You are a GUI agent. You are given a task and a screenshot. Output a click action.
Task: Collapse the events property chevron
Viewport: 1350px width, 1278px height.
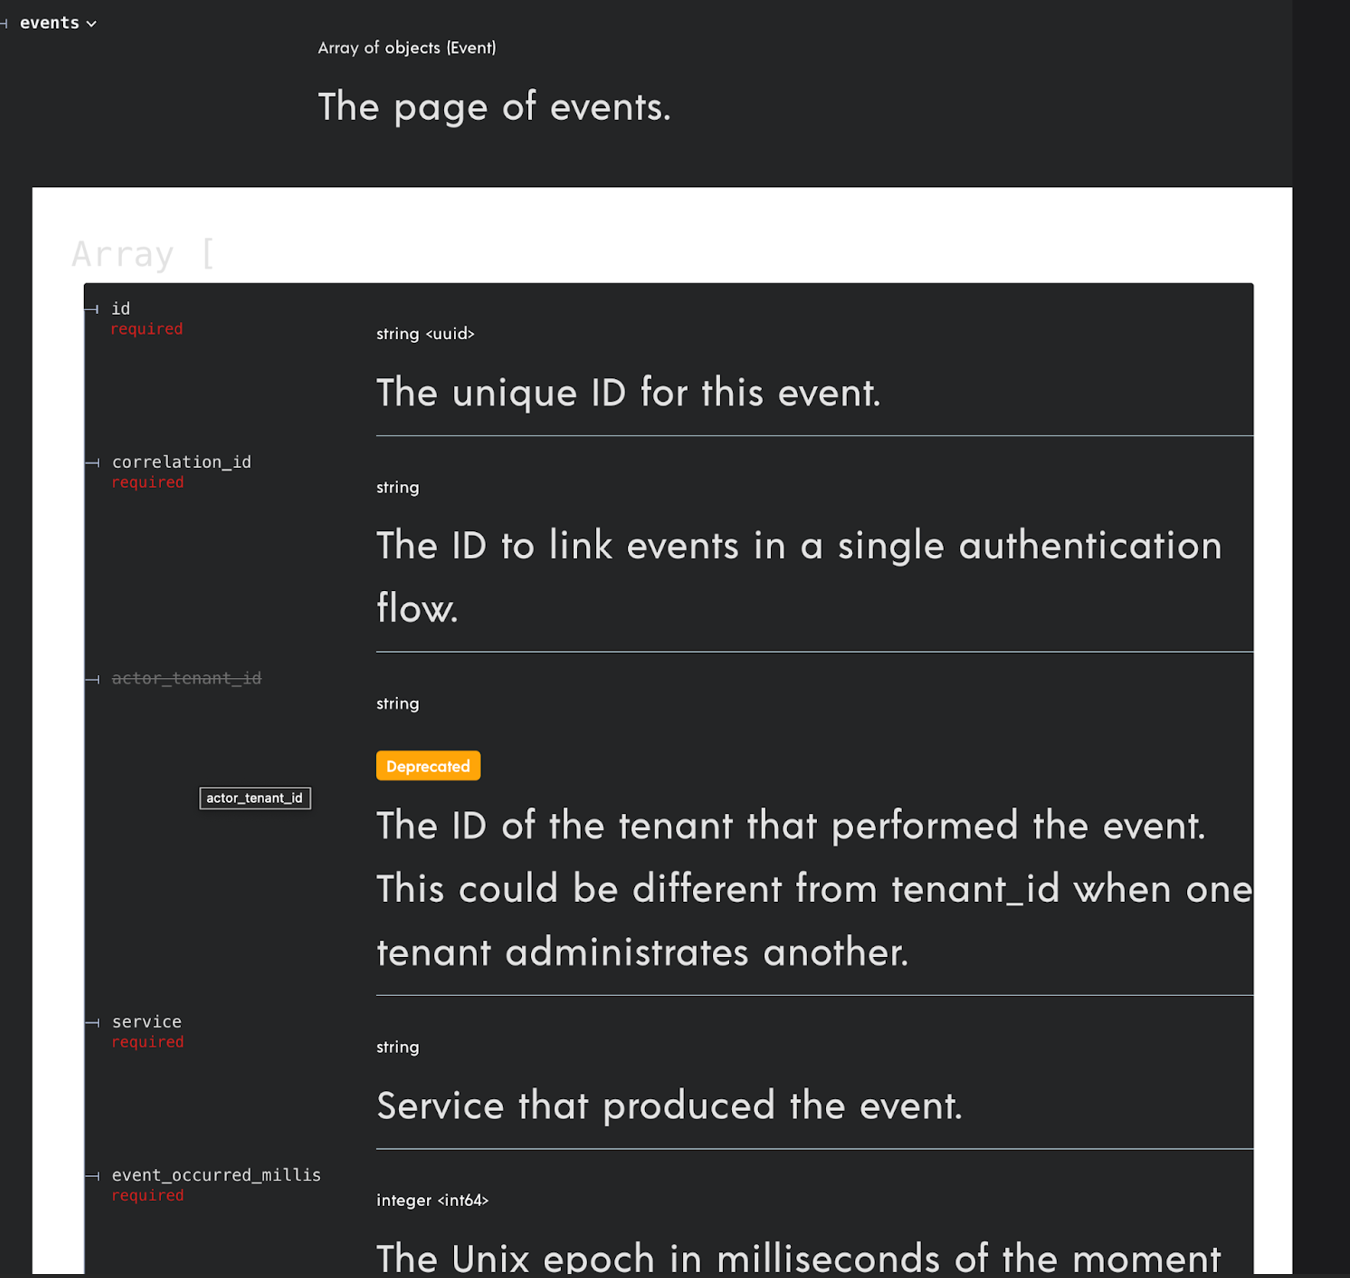coord(91,24)
